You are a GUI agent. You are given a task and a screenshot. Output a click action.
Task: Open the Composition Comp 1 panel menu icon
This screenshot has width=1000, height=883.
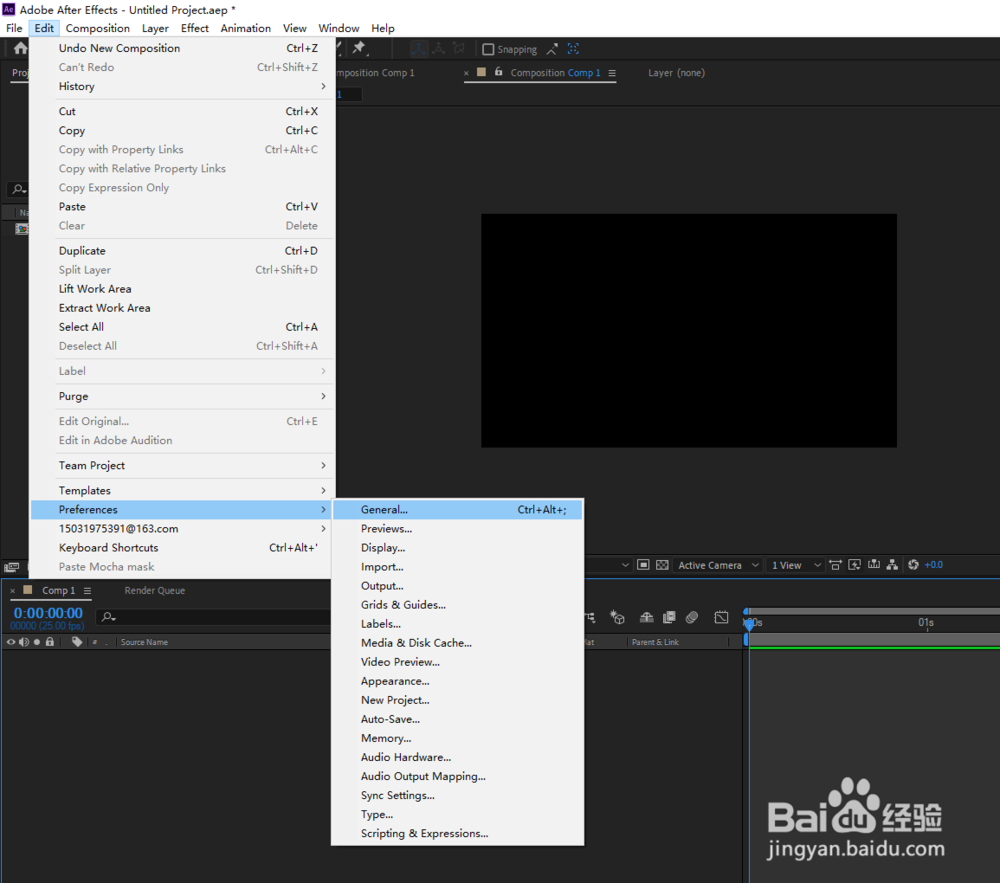pos(612,73)
